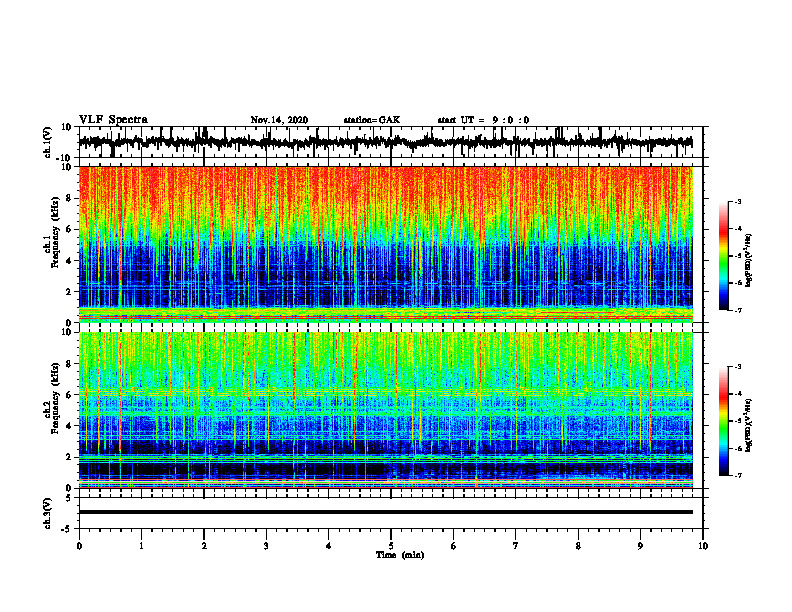The image size is (792, 612).
Task: Click the 'station=GAK' header label
Action: coord(372,120)
